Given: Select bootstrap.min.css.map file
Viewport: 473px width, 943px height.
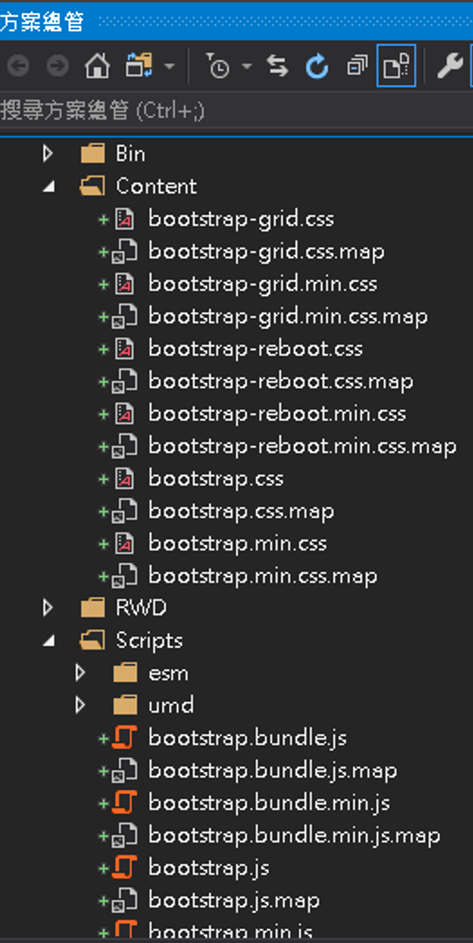Looking at the screenshot, I should point(262,576).
